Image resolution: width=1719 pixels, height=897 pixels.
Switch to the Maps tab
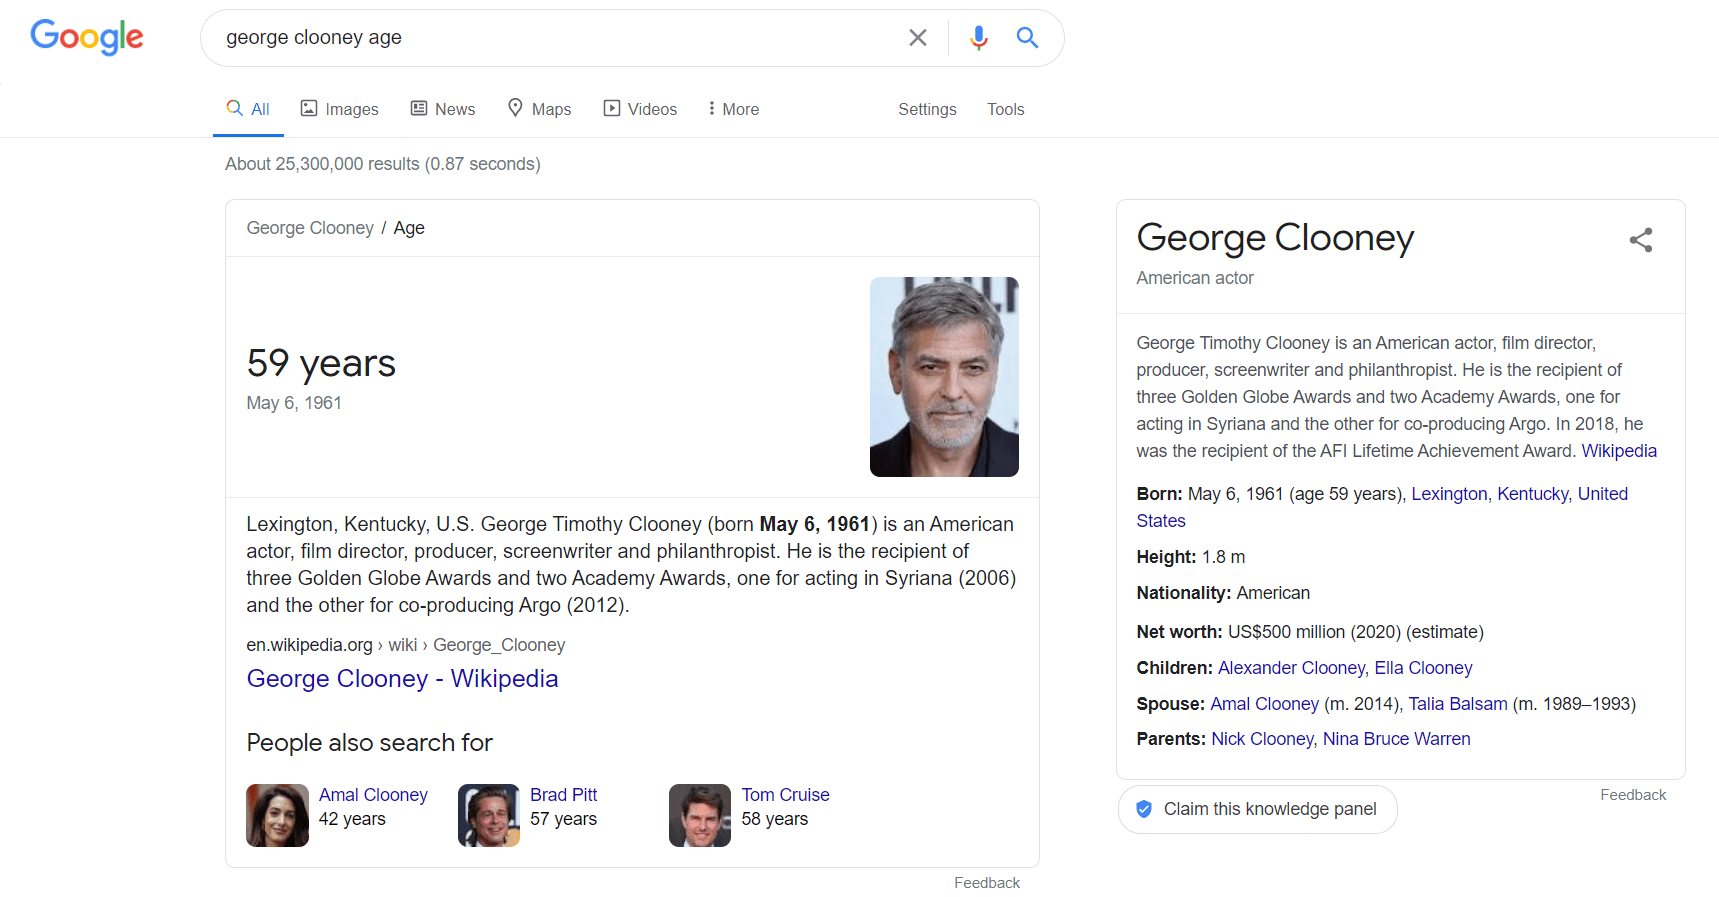click(540, 109)
